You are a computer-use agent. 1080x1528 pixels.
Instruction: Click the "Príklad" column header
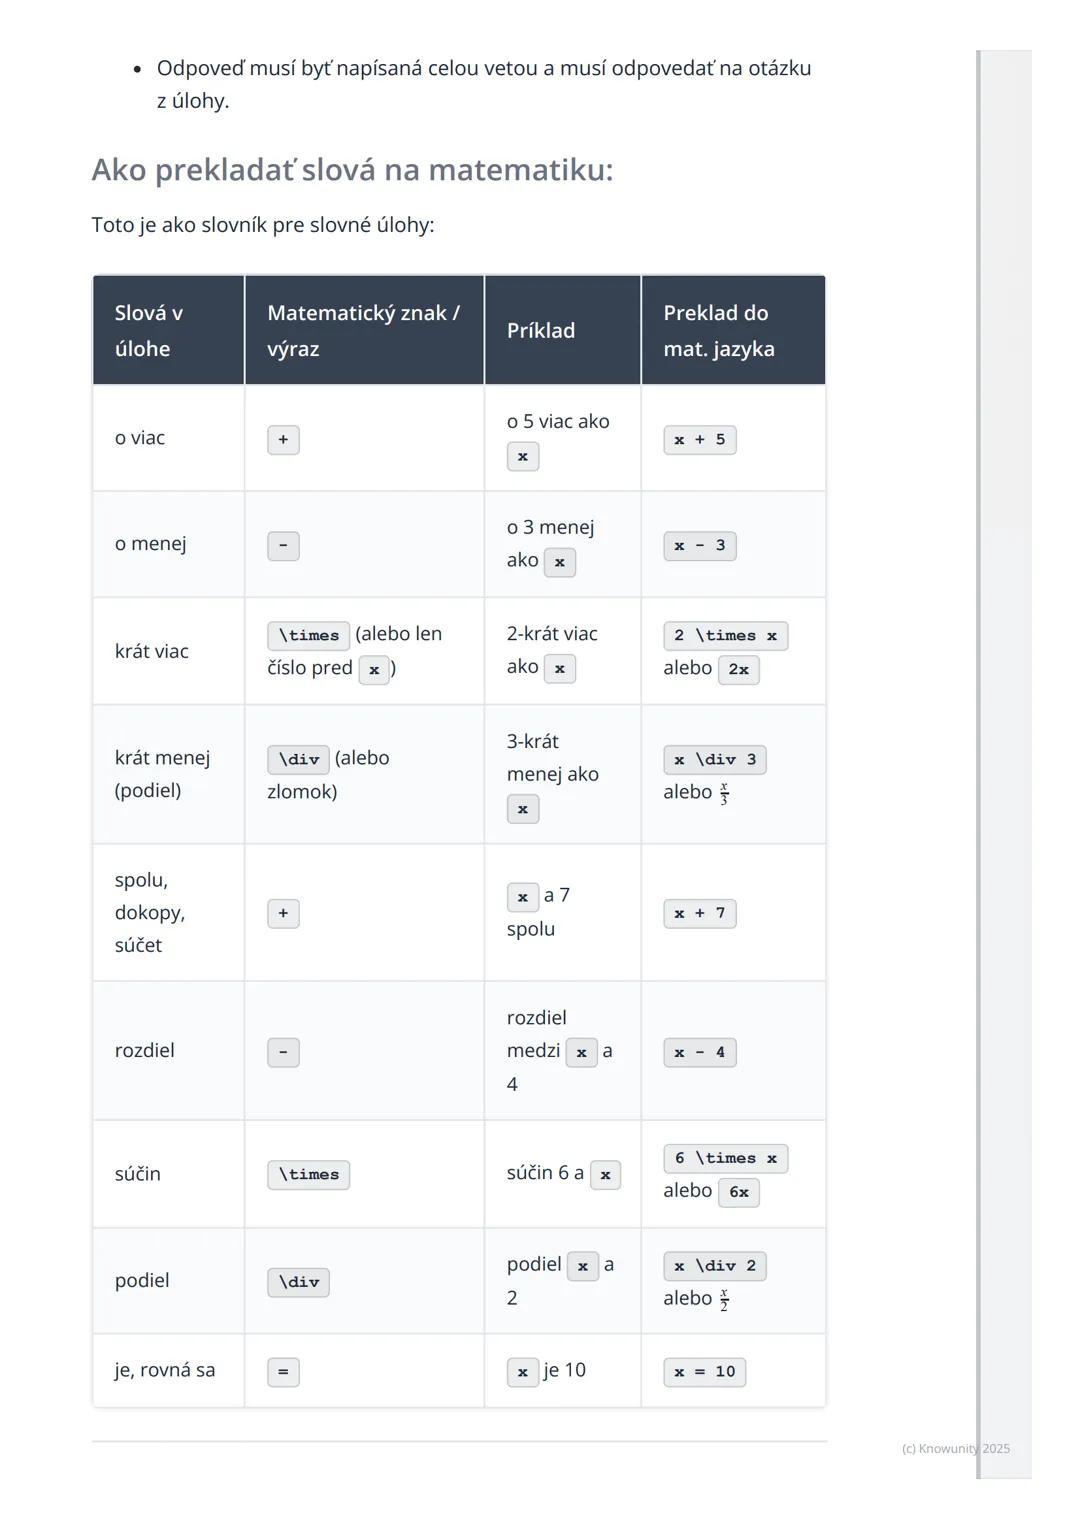point(541,331)
